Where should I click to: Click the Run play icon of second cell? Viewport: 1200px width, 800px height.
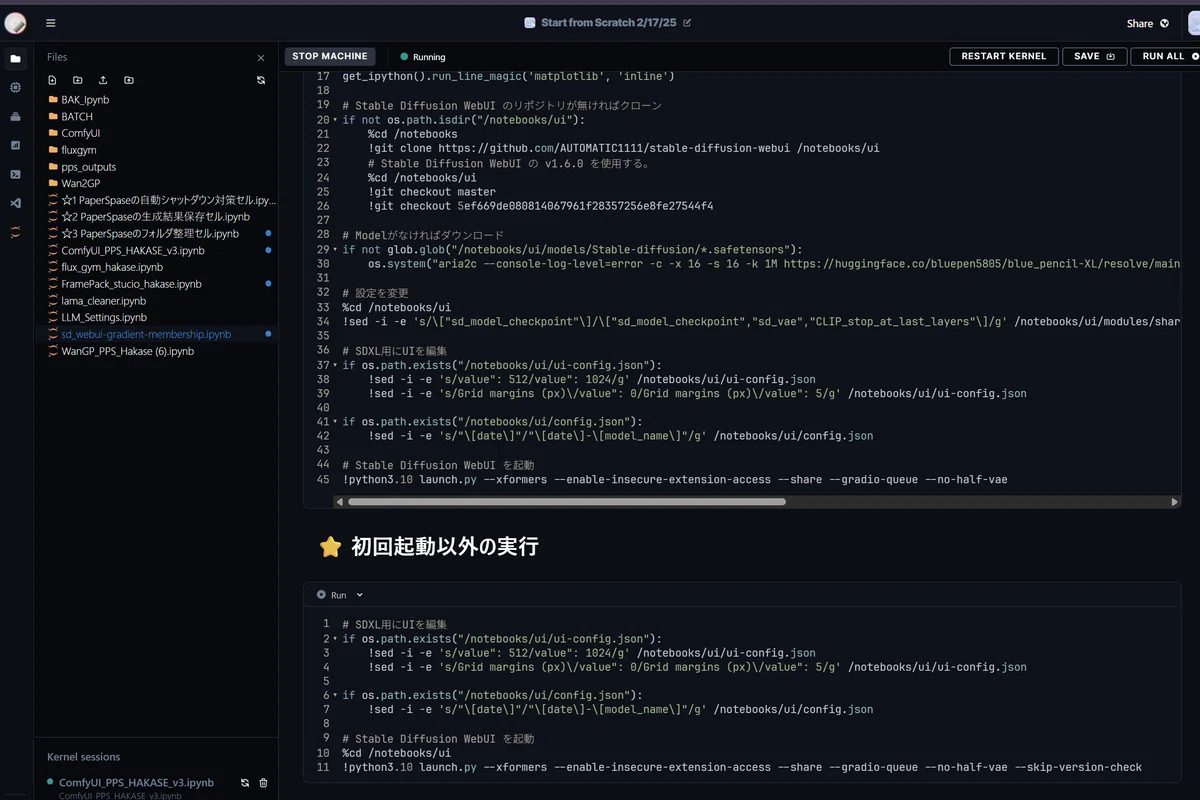(x=321, y=595)
